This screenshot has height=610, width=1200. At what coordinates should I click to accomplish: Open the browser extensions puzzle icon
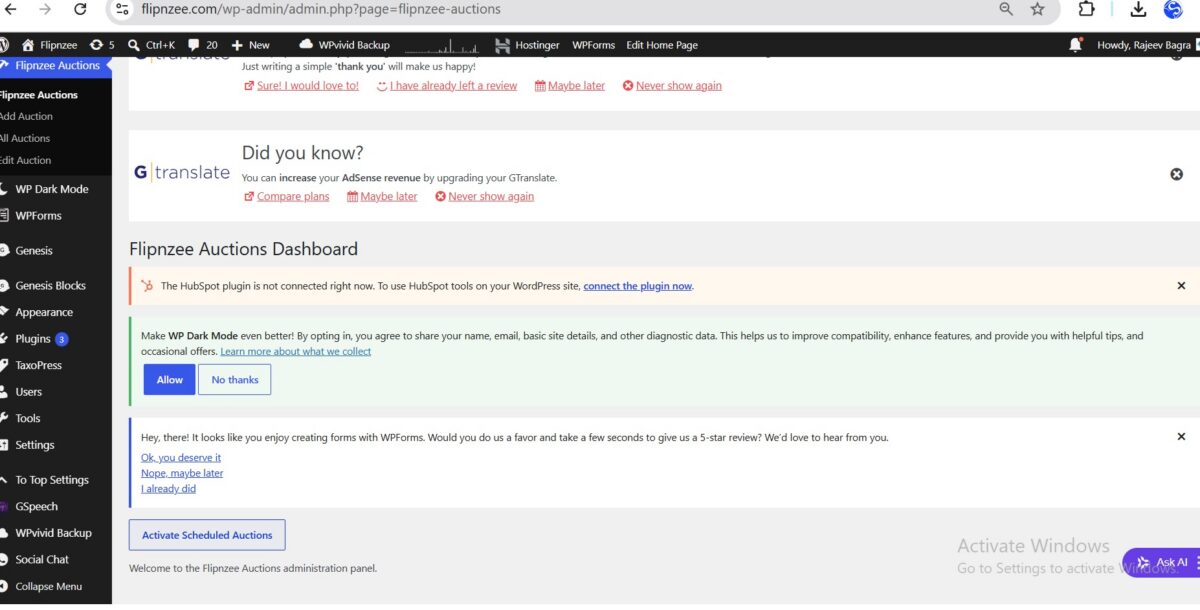click(1087, 9)
